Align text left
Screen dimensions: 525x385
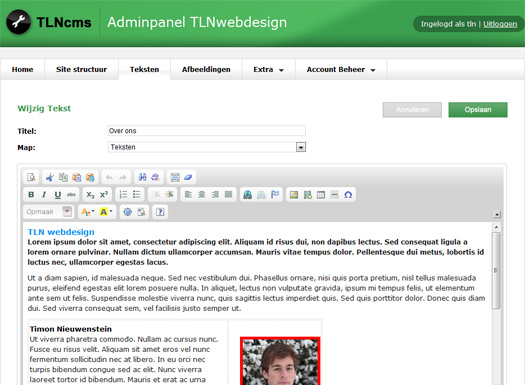coord(189,195)
